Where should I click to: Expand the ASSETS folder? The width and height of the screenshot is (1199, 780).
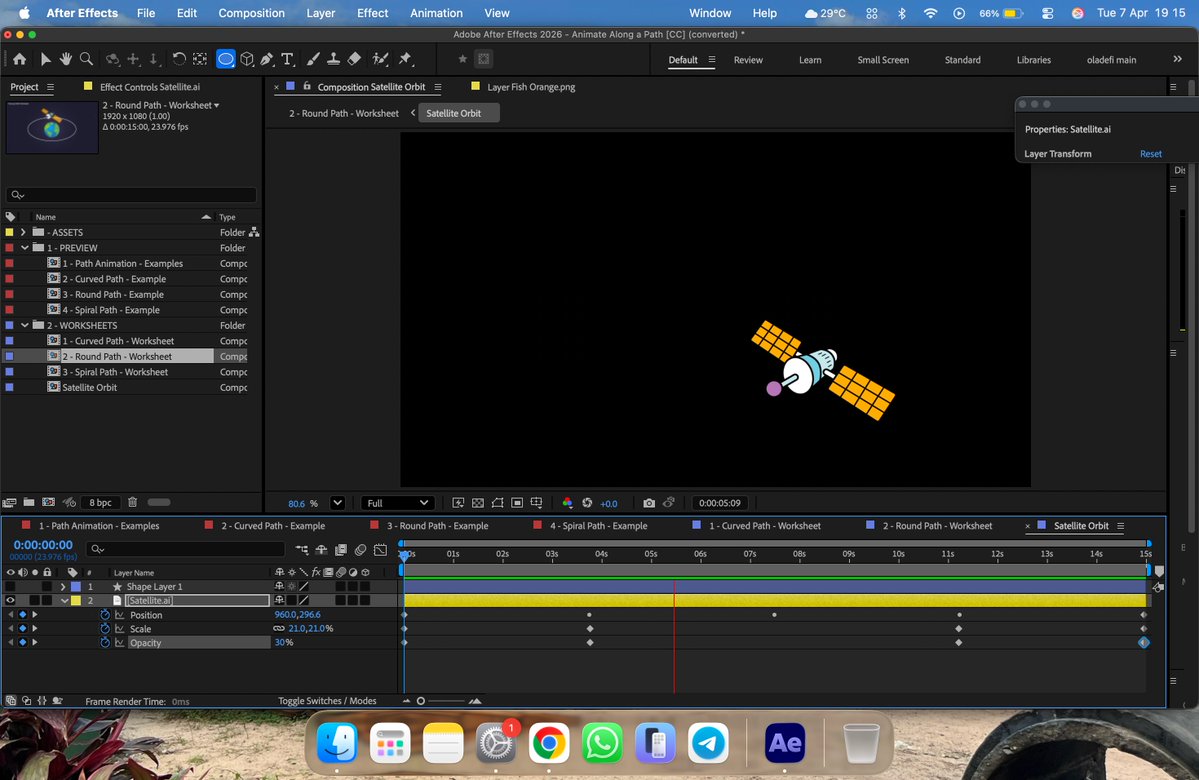tap(23, 232)
